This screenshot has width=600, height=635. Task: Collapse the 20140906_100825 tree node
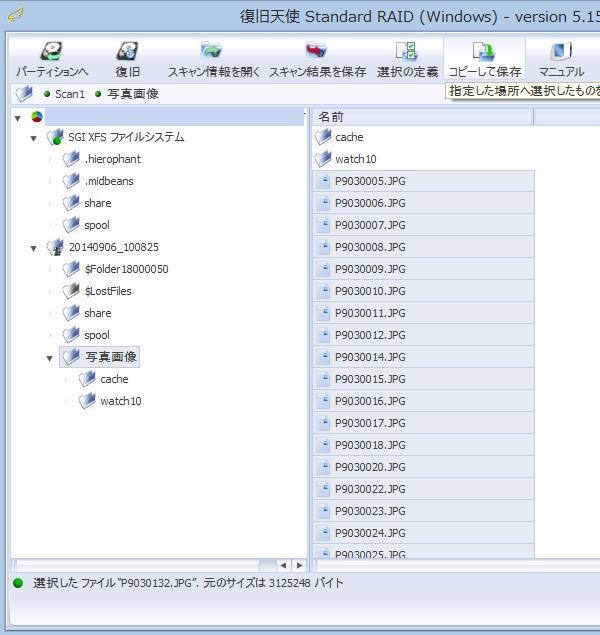pyautogui.click(x=34, y=248)
